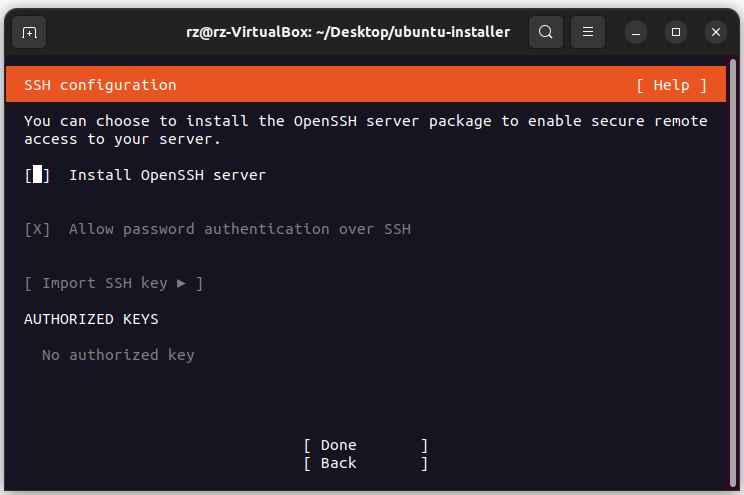The width and height of the screenshot is (744, 495).
Task: Open a new terminal tab
Action: coord(30,32)
